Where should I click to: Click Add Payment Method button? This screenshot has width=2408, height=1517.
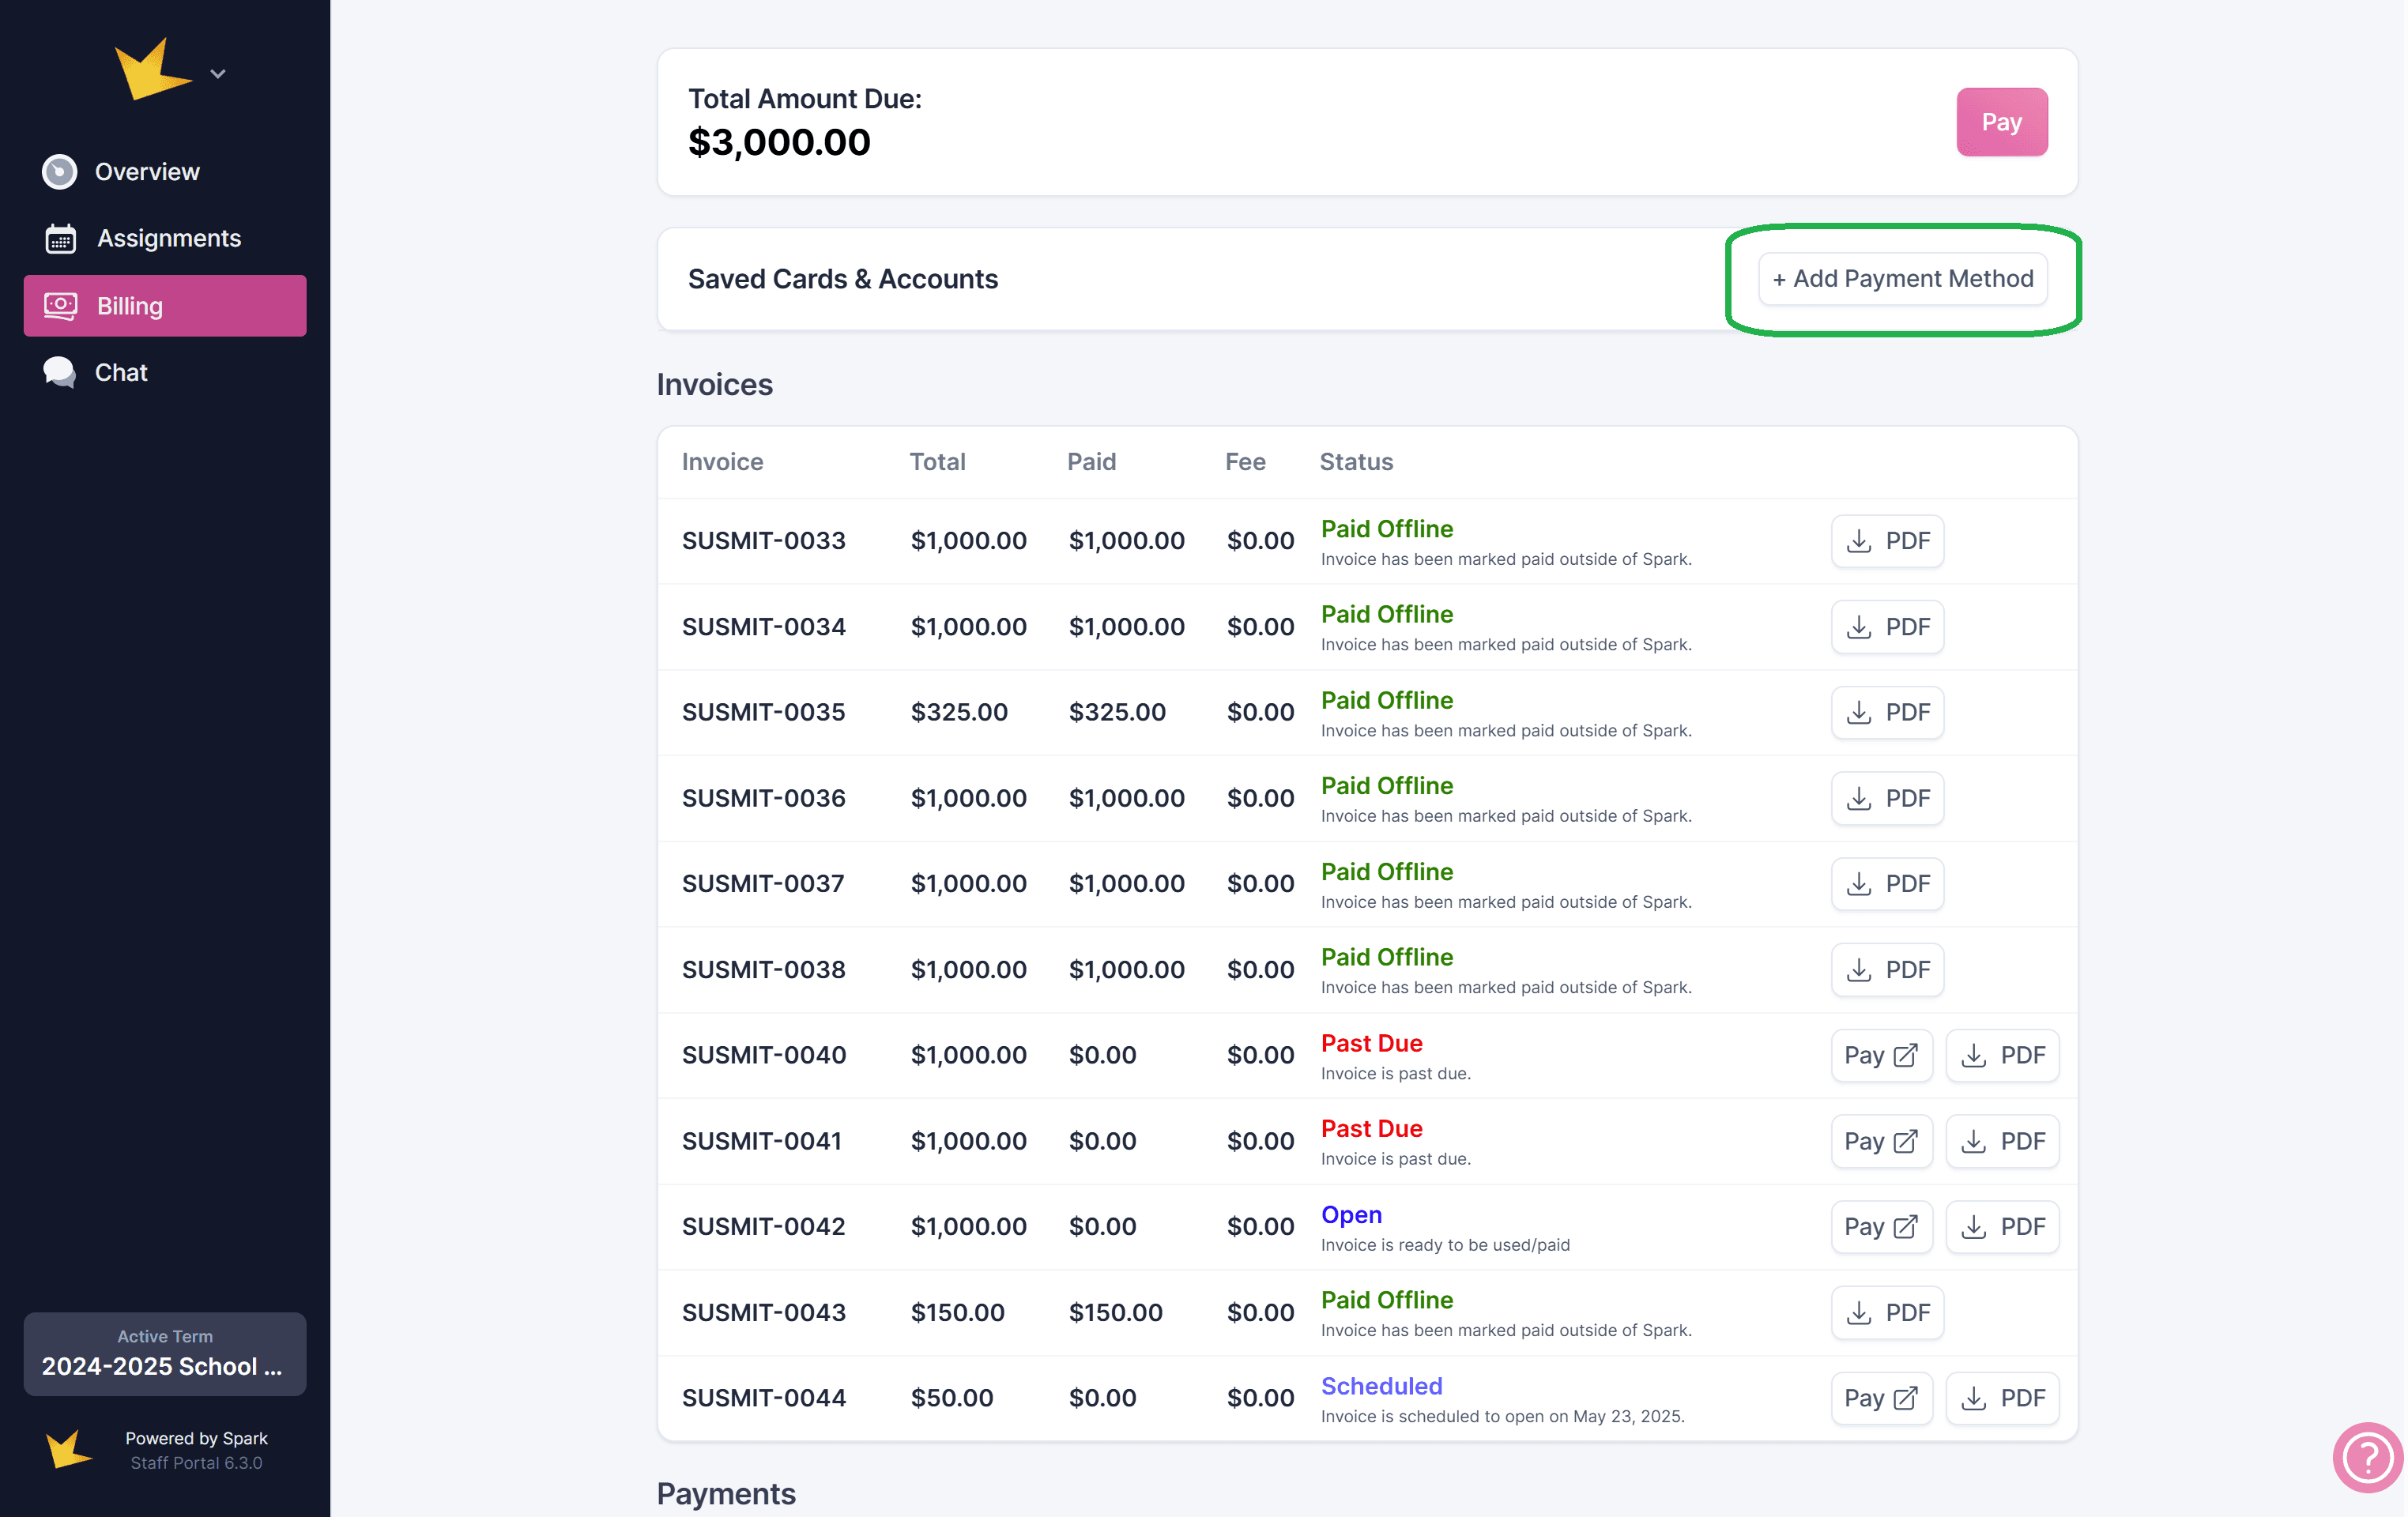1902,279
